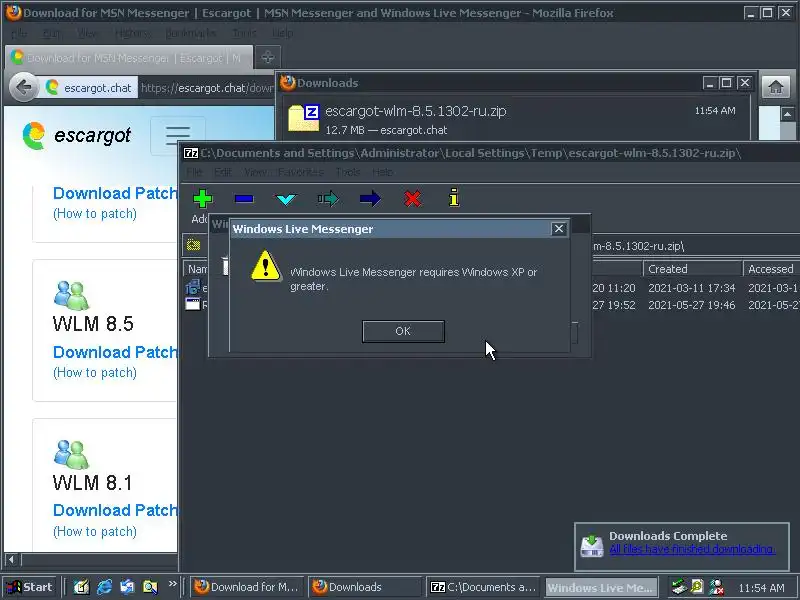This screenshot has height=600, width=800.
Task: Switch to Download for M... taskbar button
Action: pos(247,587)
